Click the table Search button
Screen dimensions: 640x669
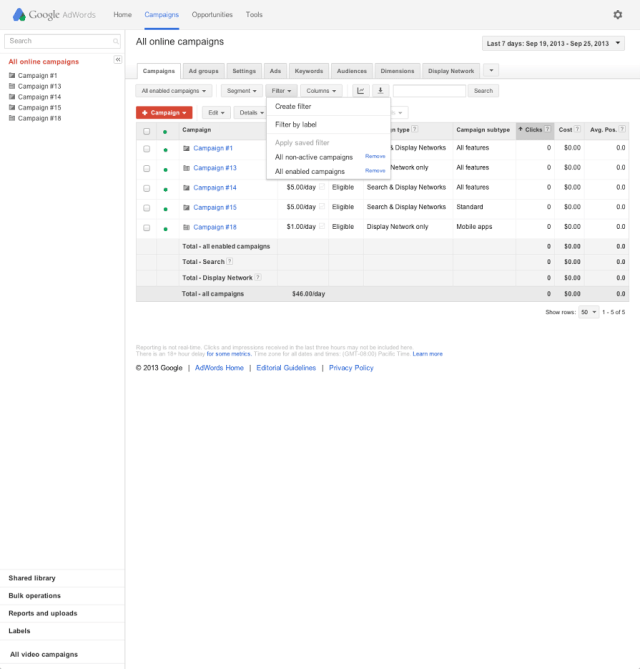(483, 90)
